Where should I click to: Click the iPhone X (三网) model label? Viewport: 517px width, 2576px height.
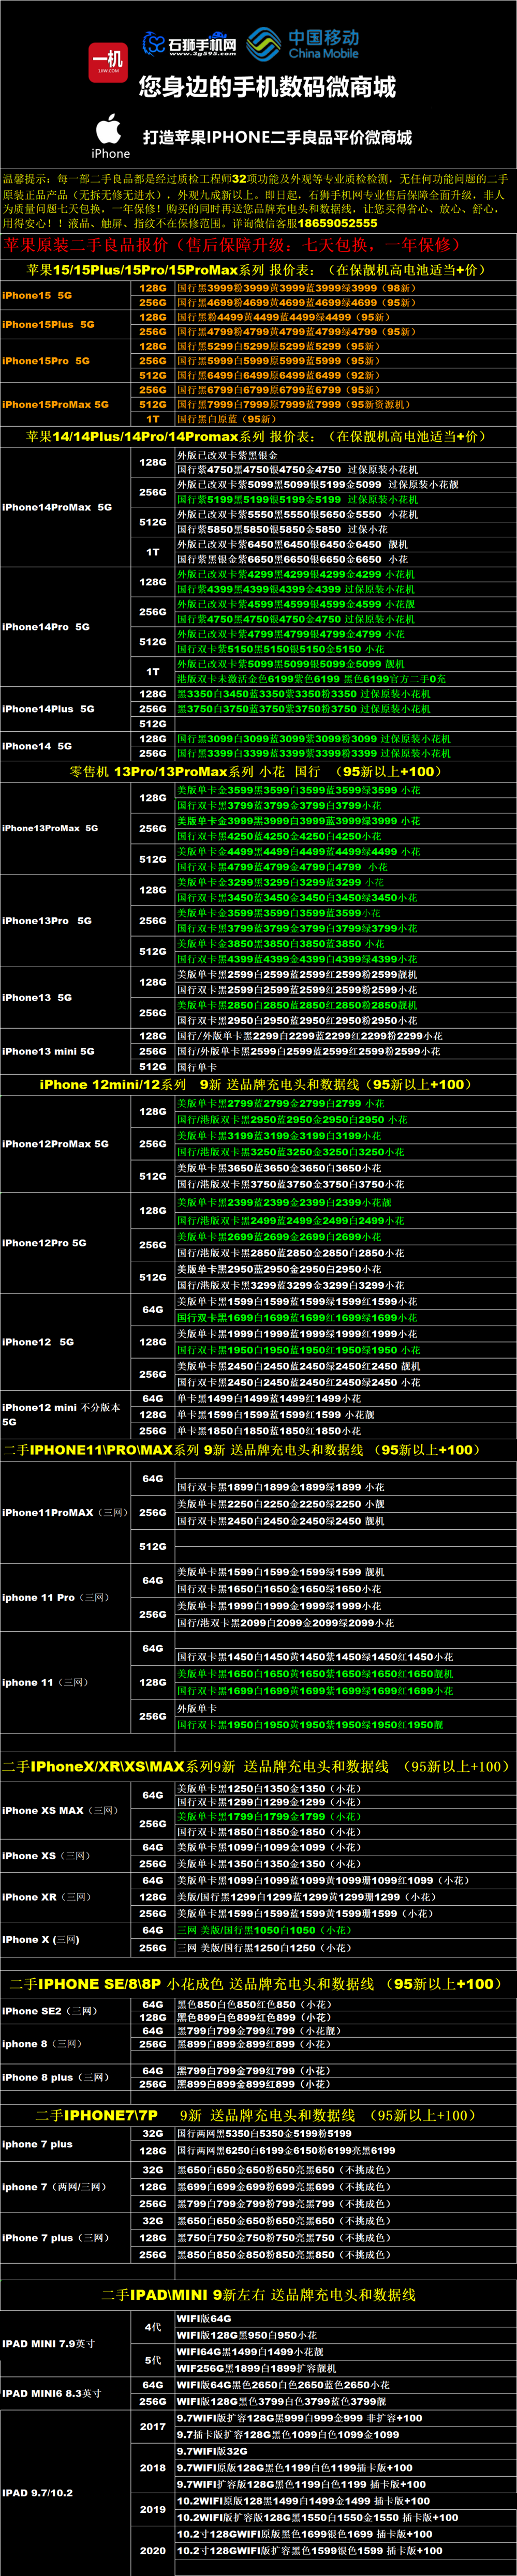click(41, 1940)
